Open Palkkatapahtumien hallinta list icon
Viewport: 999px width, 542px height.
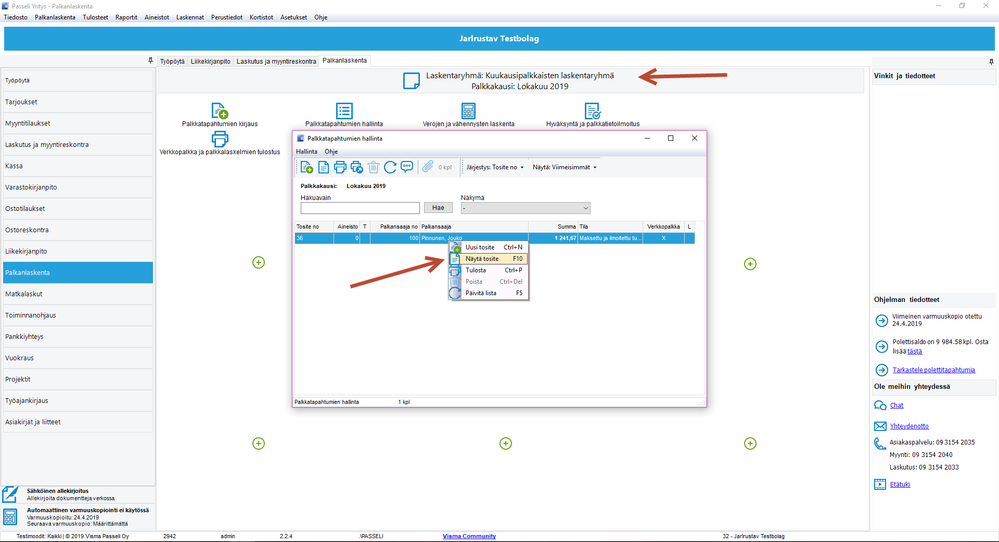[344, 111]
